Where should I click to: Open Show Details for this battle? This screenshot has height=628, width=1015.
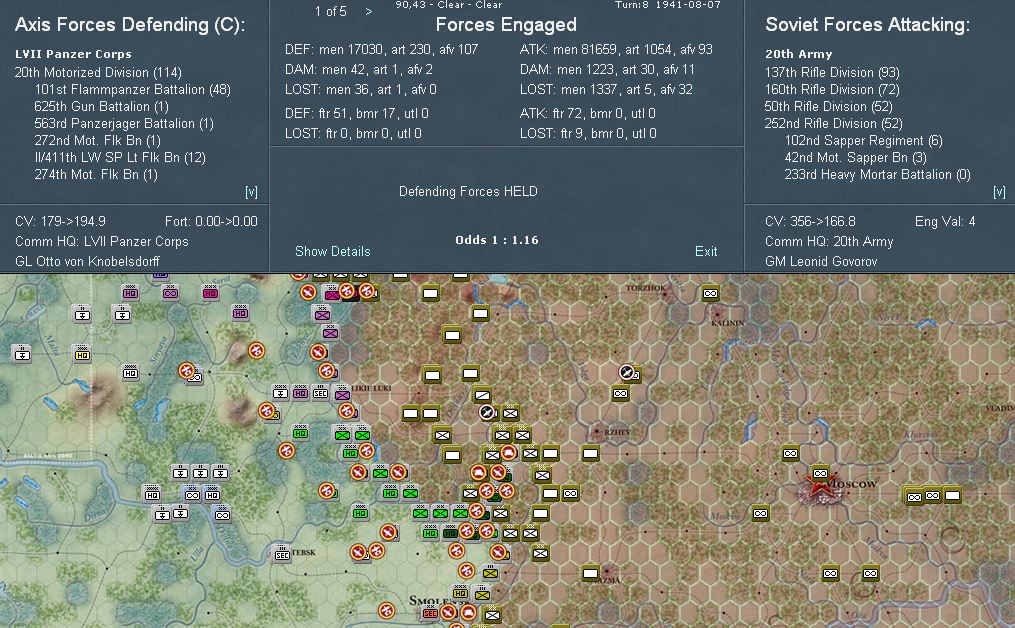pos(333,251)
